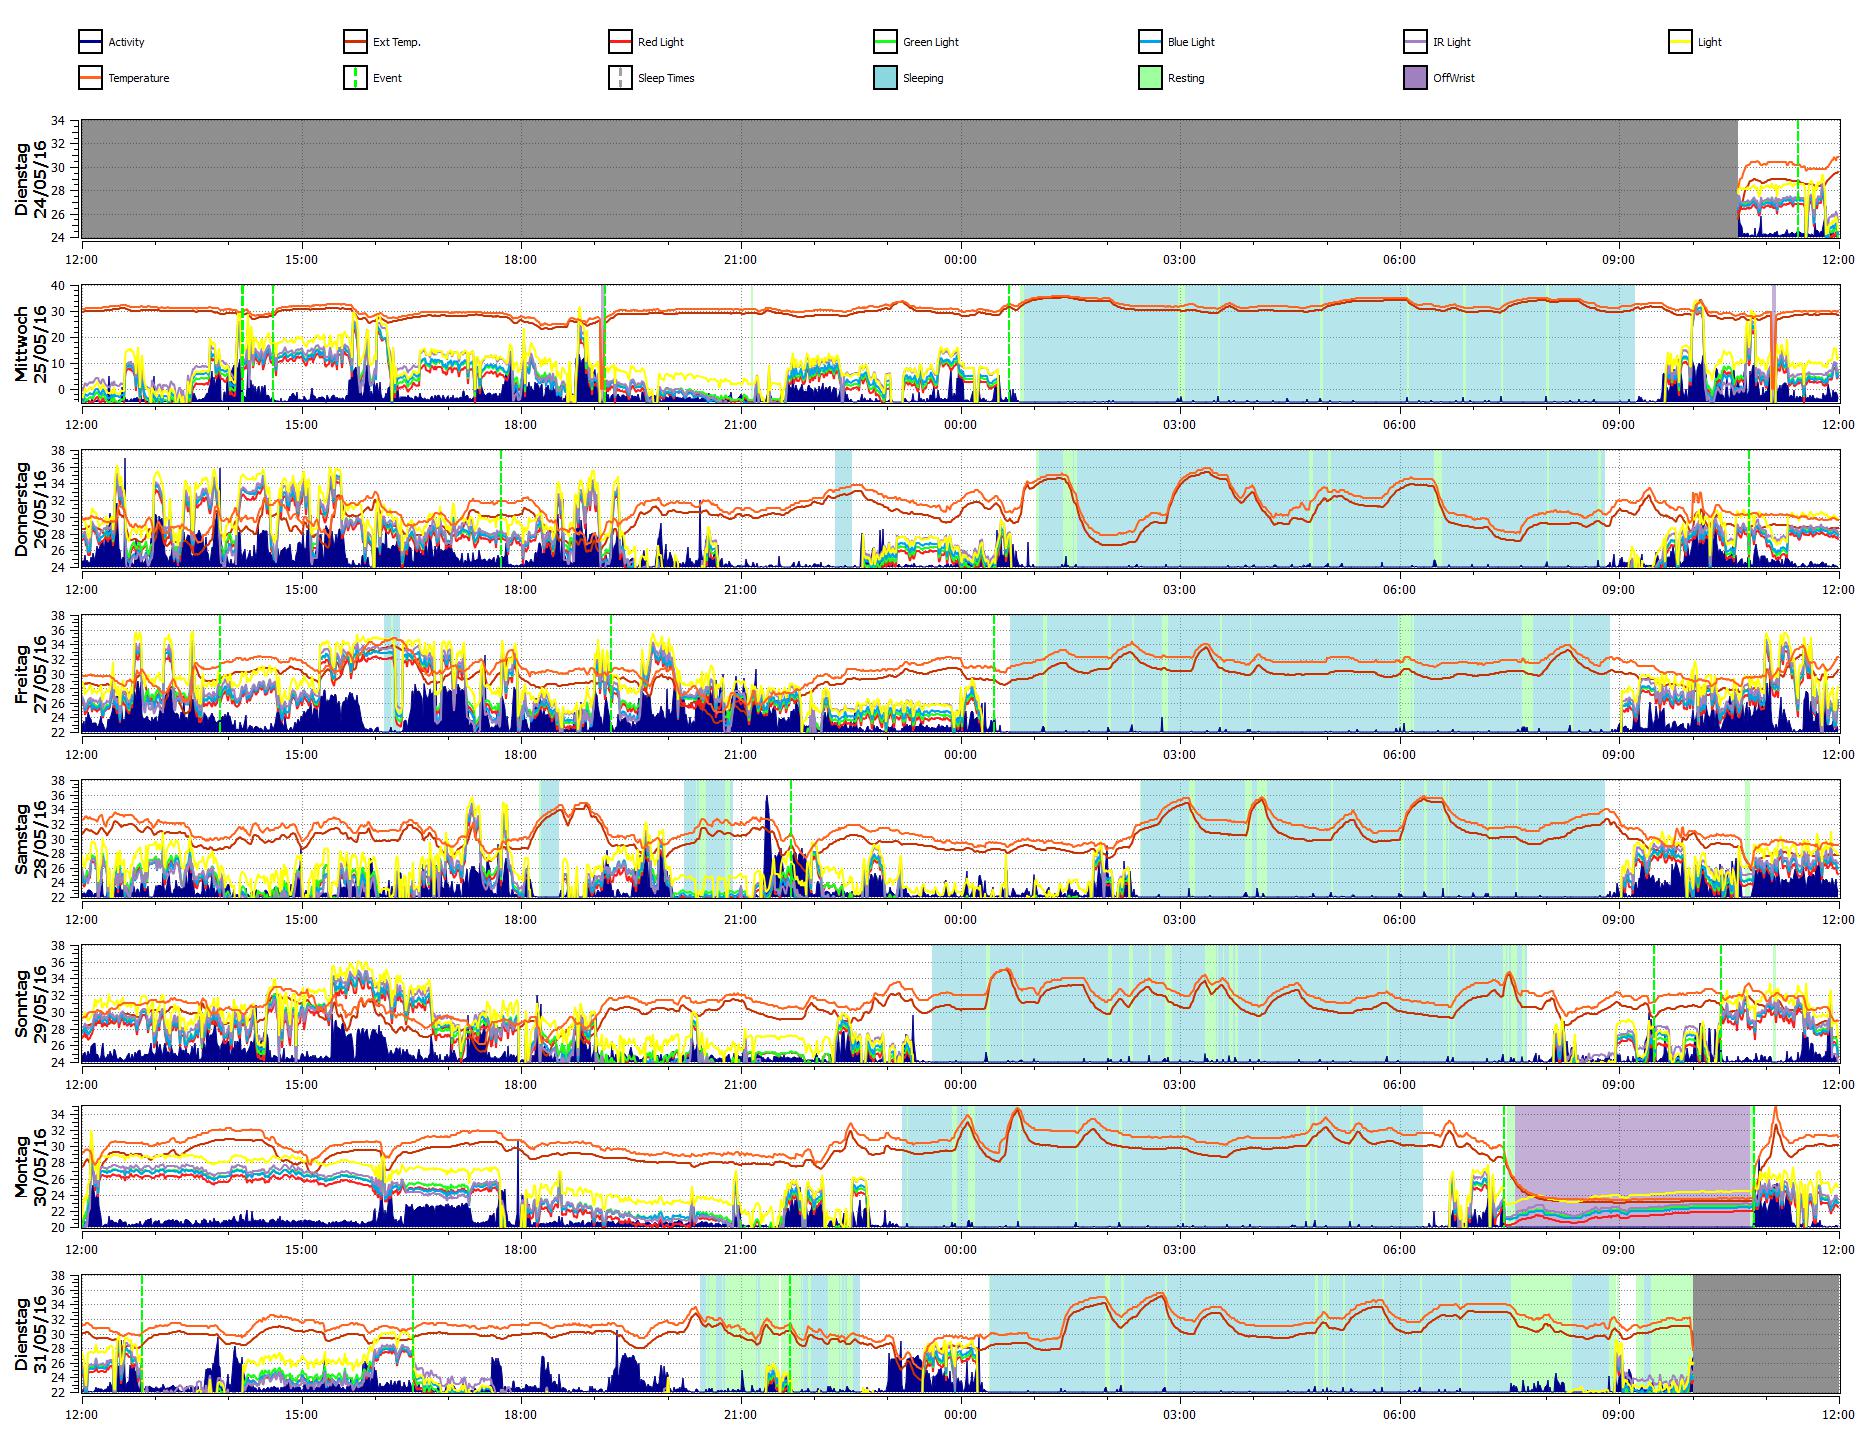
Task: Select the 'OffWrist' legend label
Action: [1454, 78]
